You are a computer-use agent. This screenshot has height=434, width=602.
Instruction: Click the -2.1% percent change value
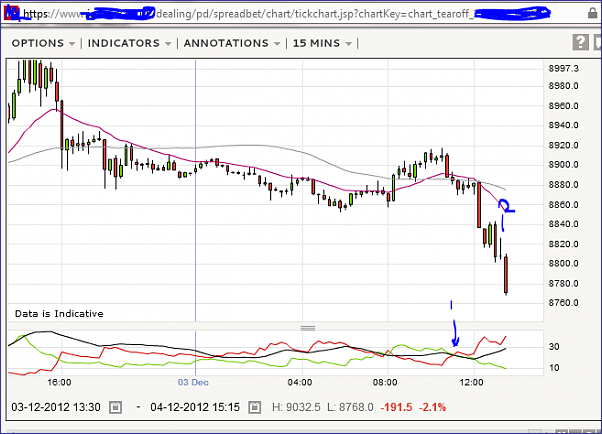pyautogui.click(x=432, y=407)
